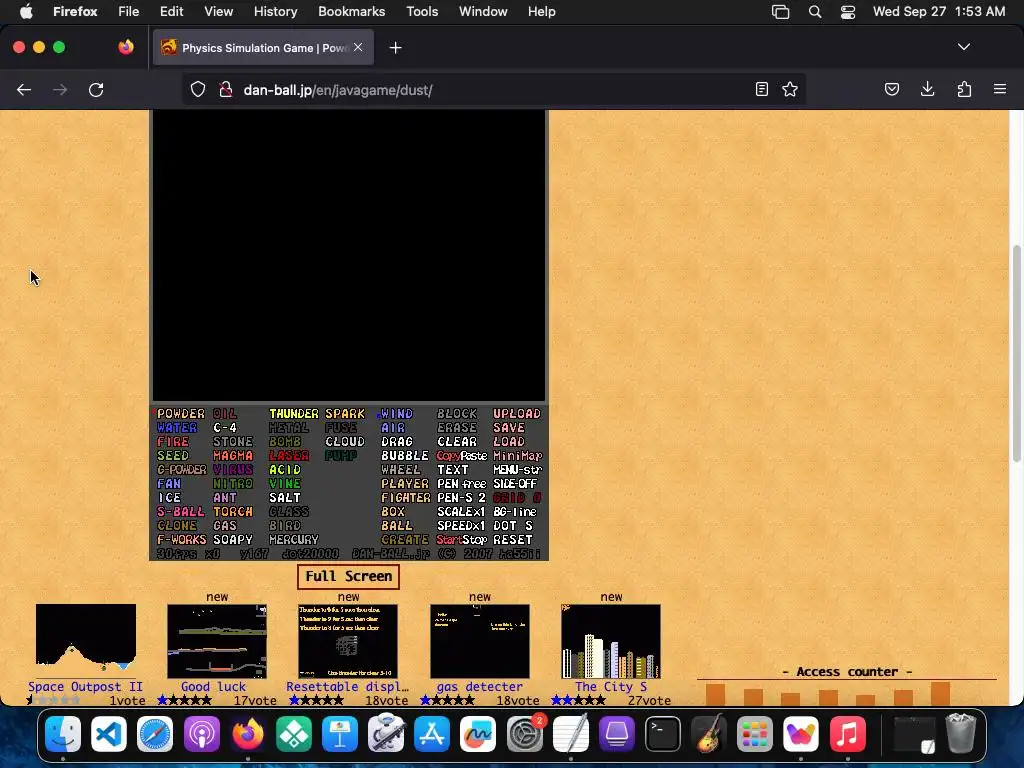Launch Visual Studio Code from dock

[108, 734]
